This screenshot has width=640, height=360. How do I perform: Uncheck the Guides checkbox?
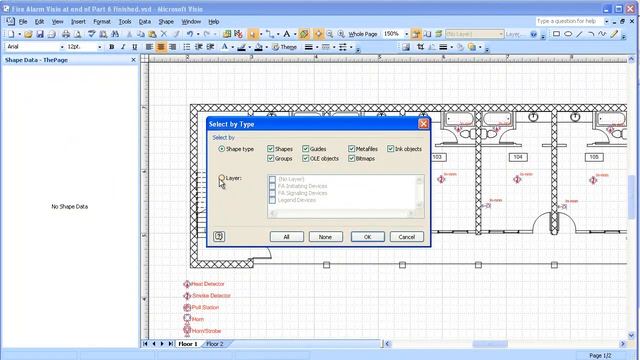(x=305, y=149)
